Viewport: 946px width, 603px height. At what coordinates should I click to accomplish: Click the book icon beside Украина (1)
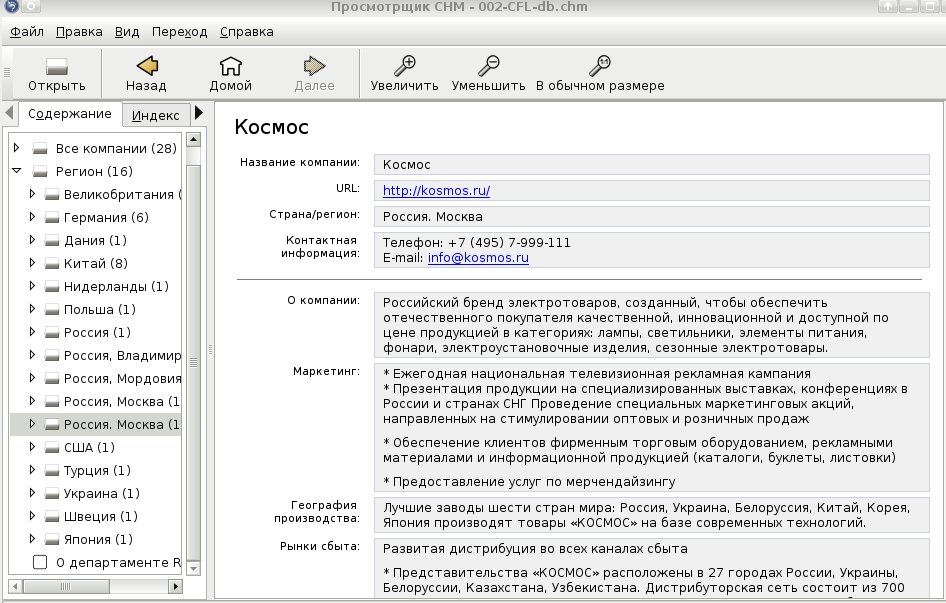(x=52, y=493)
